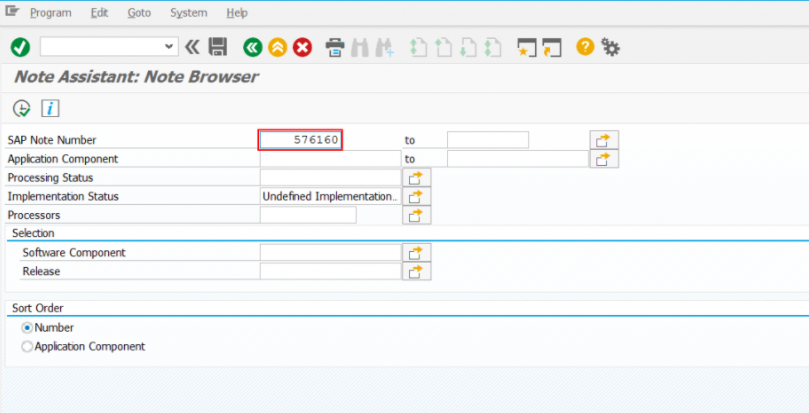Click the Save floppy disk icon
Viewport: 809px width, 413px height.
(x=218, y=47)
